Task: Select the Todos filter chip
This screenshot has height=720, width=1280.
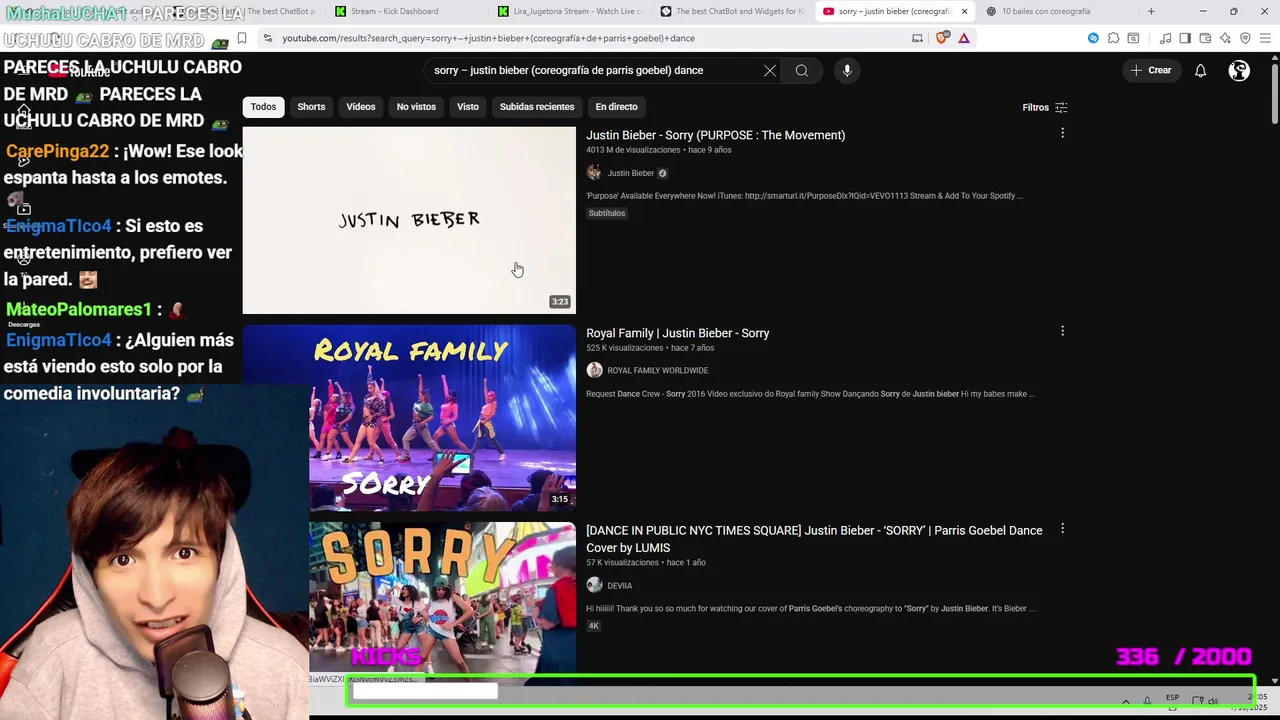Action: 263,107
